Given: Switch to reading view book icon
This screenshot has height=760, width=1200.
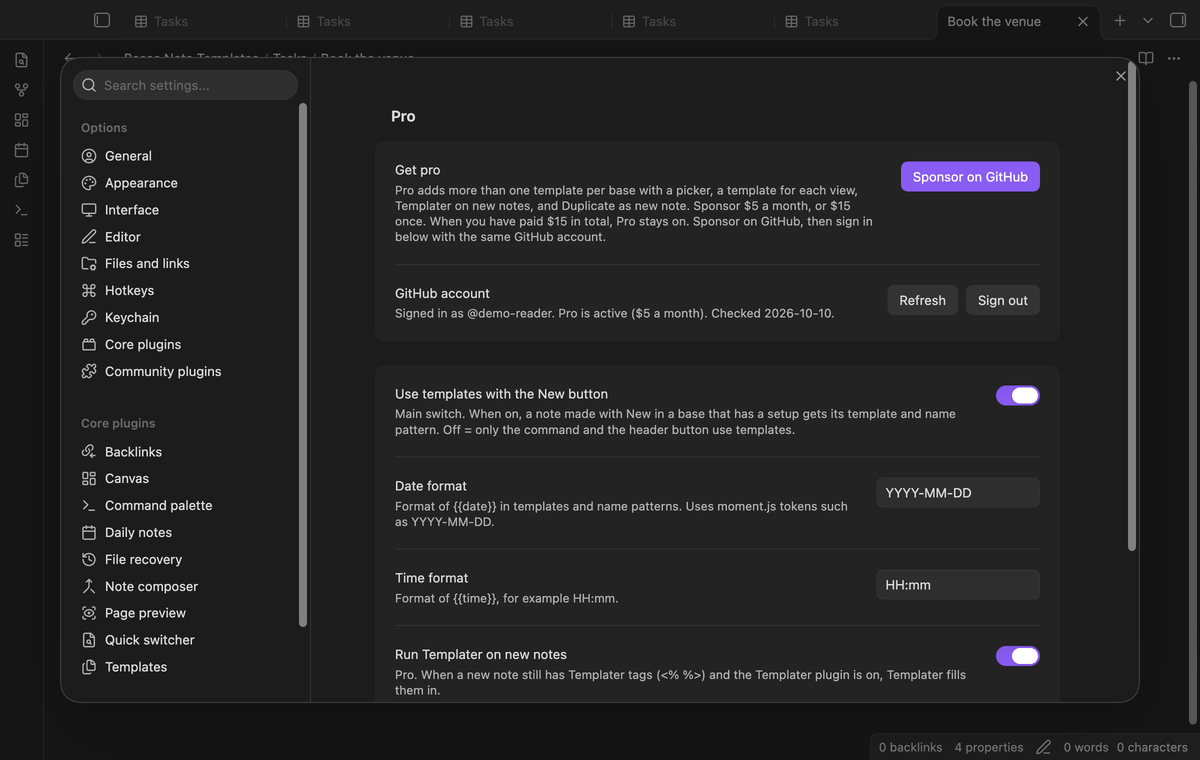Looking at the screenshot, I should (1146, 58).
